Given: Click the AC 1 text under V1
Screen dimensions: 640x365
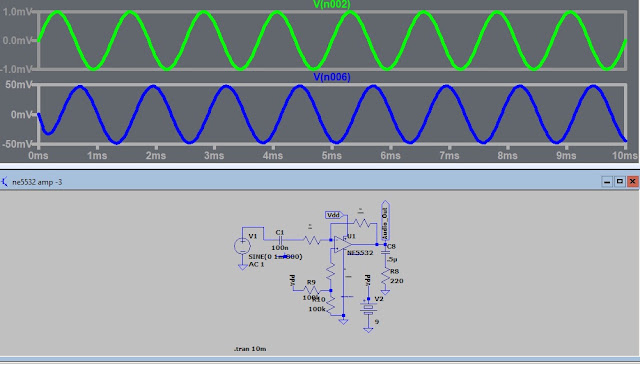Looking at the screenshot, I should [256, 264].
